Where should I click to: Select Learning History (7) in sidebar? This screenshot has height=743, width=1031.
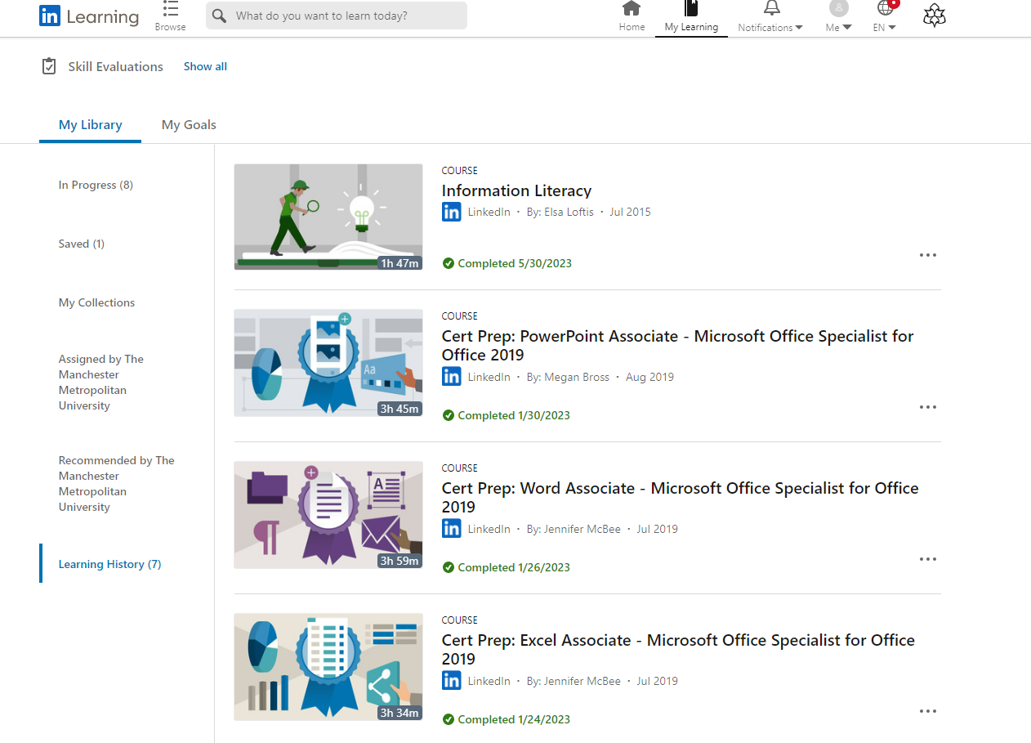(x=110, y=564)
